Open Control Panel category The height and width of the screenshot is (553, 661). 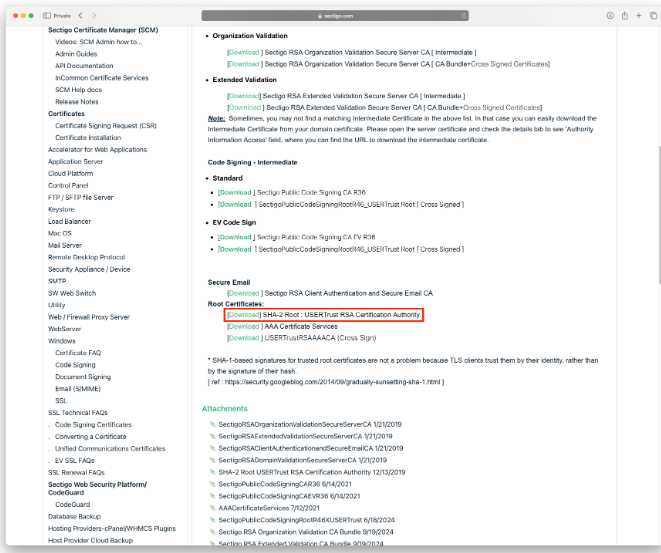pos(68,185)
